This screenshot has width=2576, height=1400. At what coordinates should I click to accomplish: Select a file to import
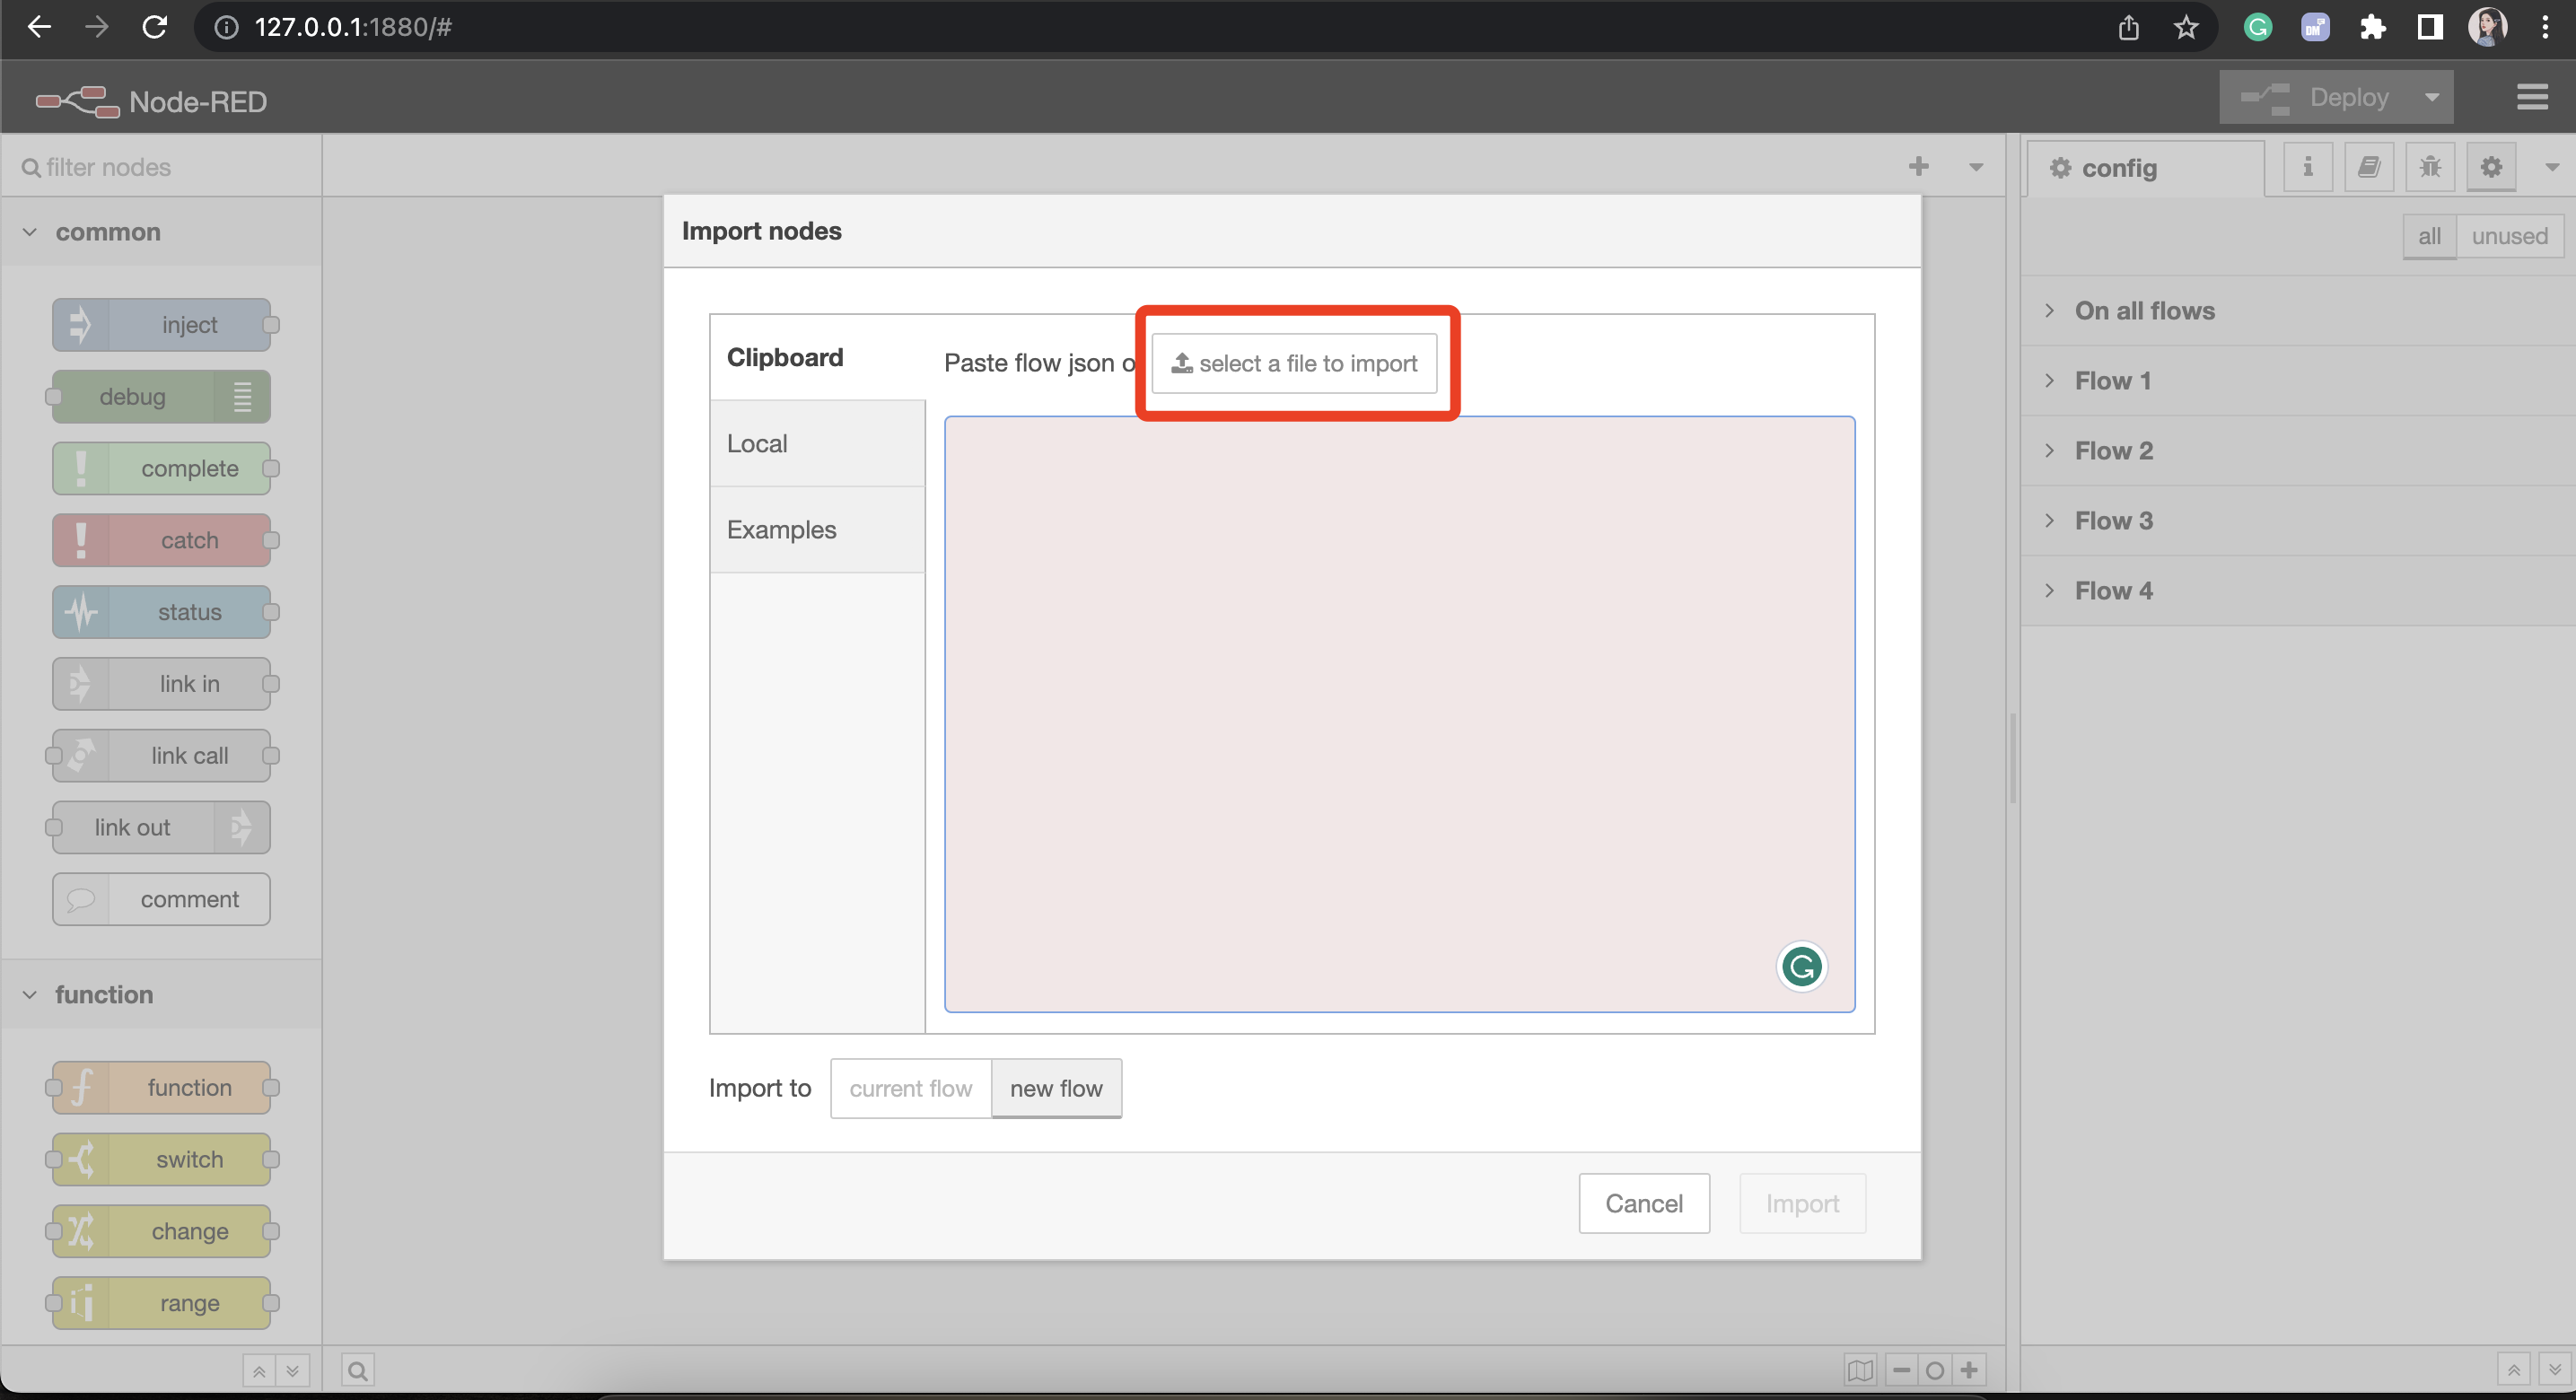1296,363
